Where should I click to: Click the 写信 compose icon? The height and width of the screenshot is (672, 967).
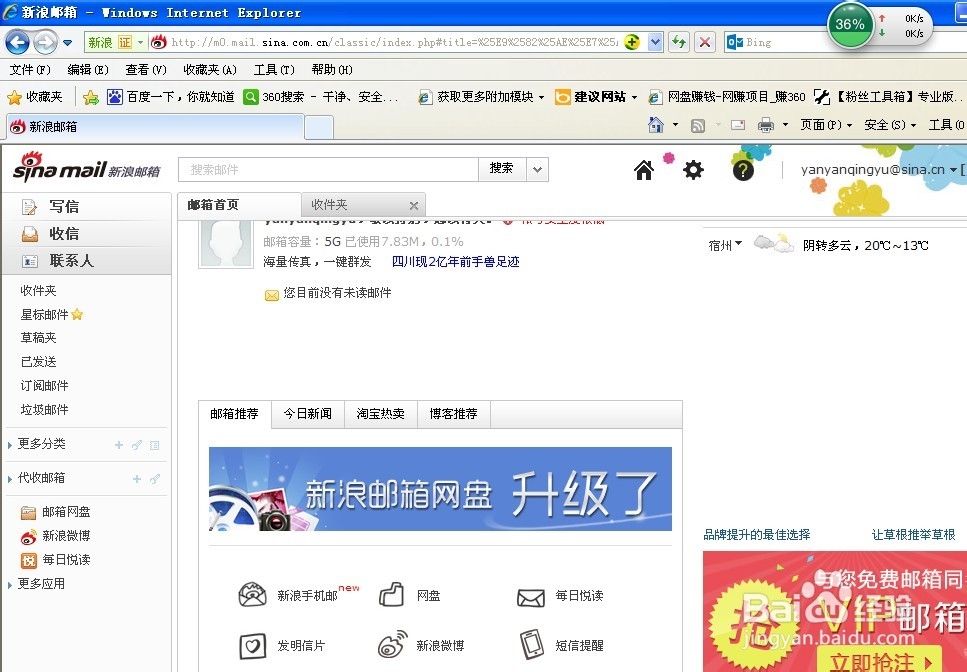tap(30, 207)
